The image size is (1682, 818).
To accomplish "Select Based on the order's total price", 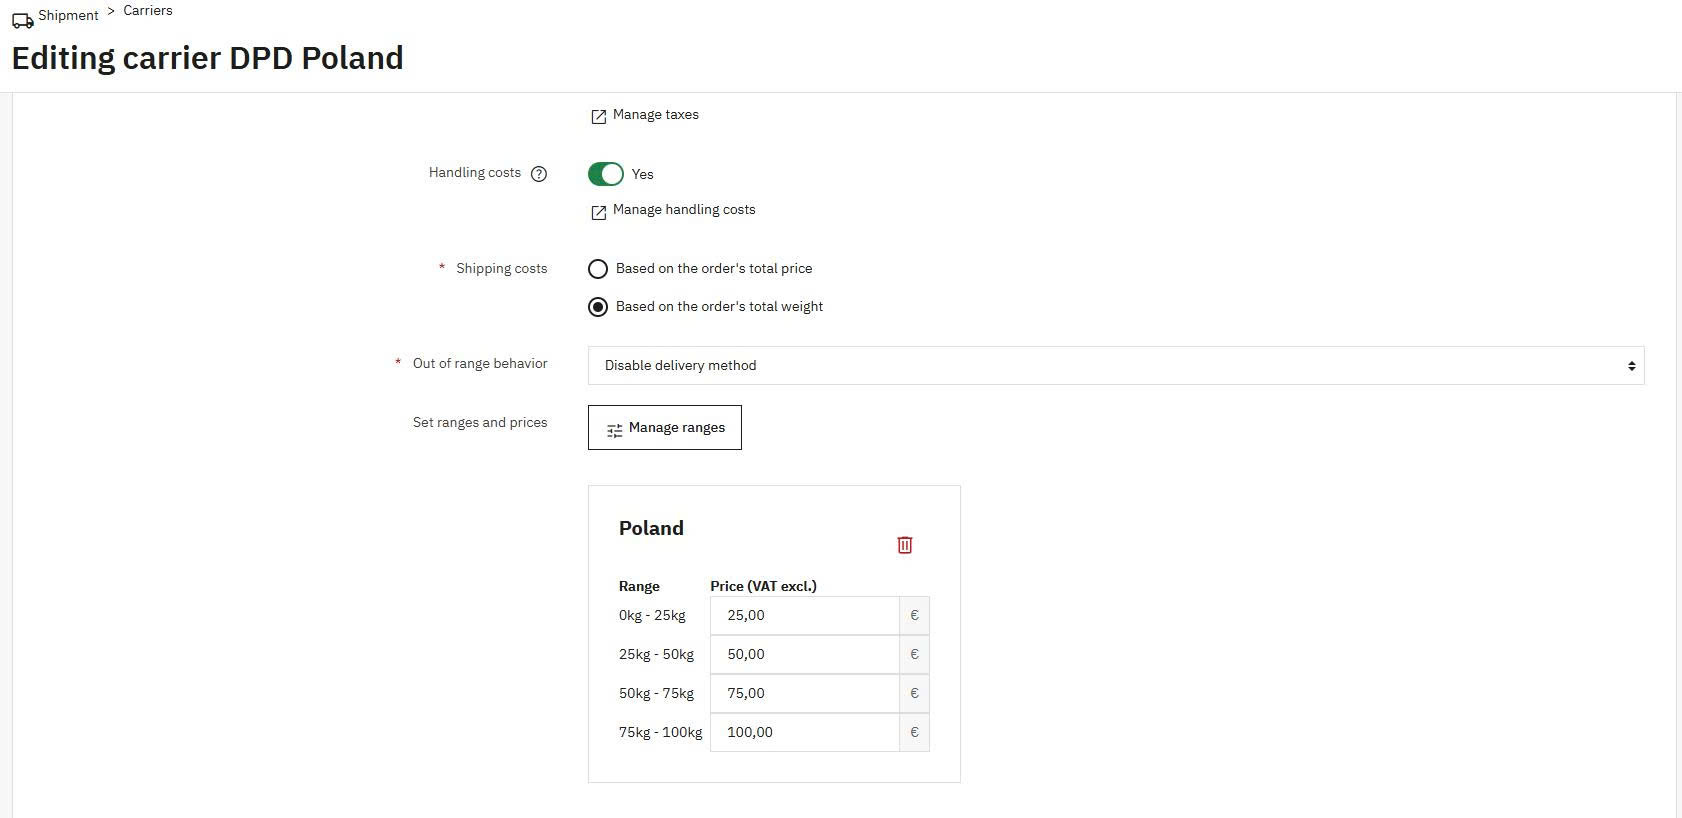I will coord(598,269).
